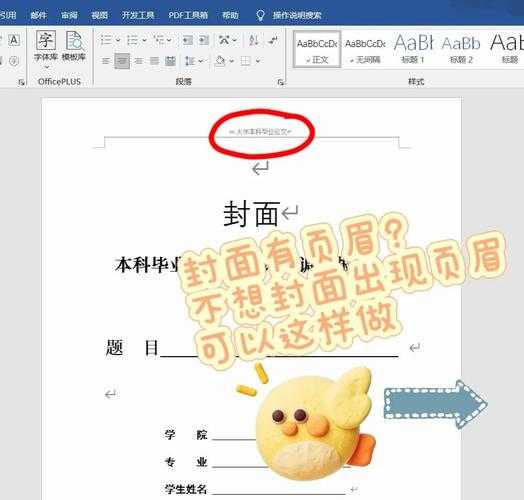The height and width of the screenshot is (500, 524).
Task: Click the 学 院 label text
Action: tap(186, 434)
